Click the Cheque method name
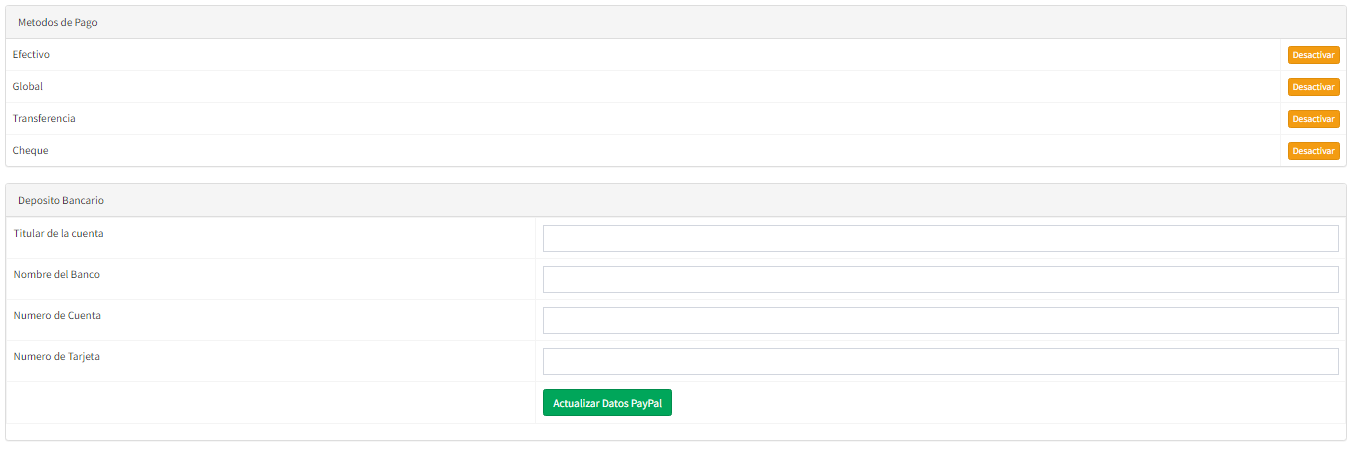This screenshot has width=1353, height=452. pos(30,151)
